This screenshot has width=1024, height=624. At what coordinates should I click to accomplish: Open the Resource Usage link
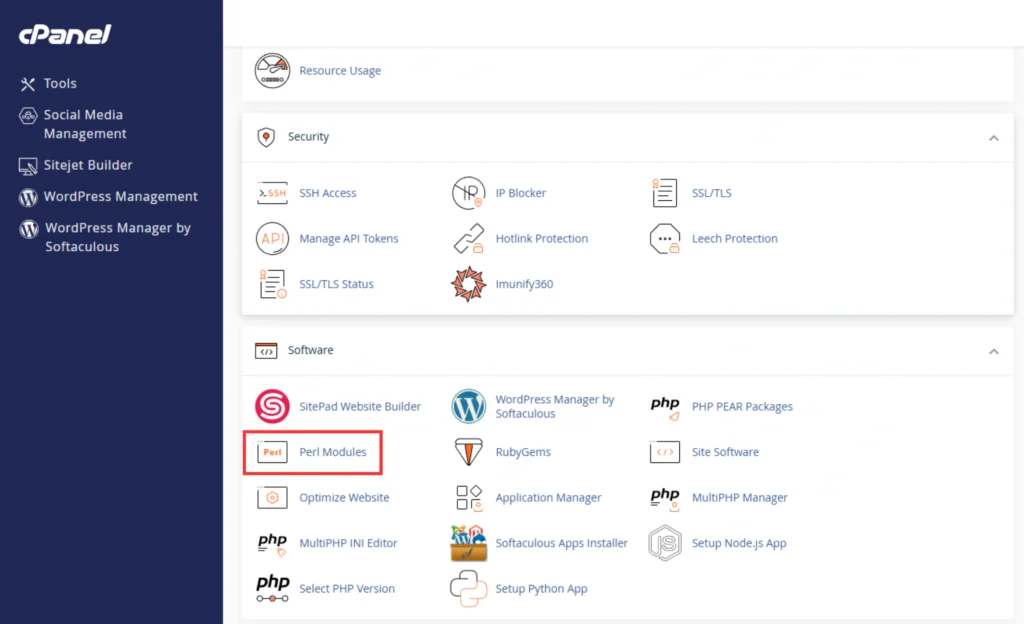point(340,70)
